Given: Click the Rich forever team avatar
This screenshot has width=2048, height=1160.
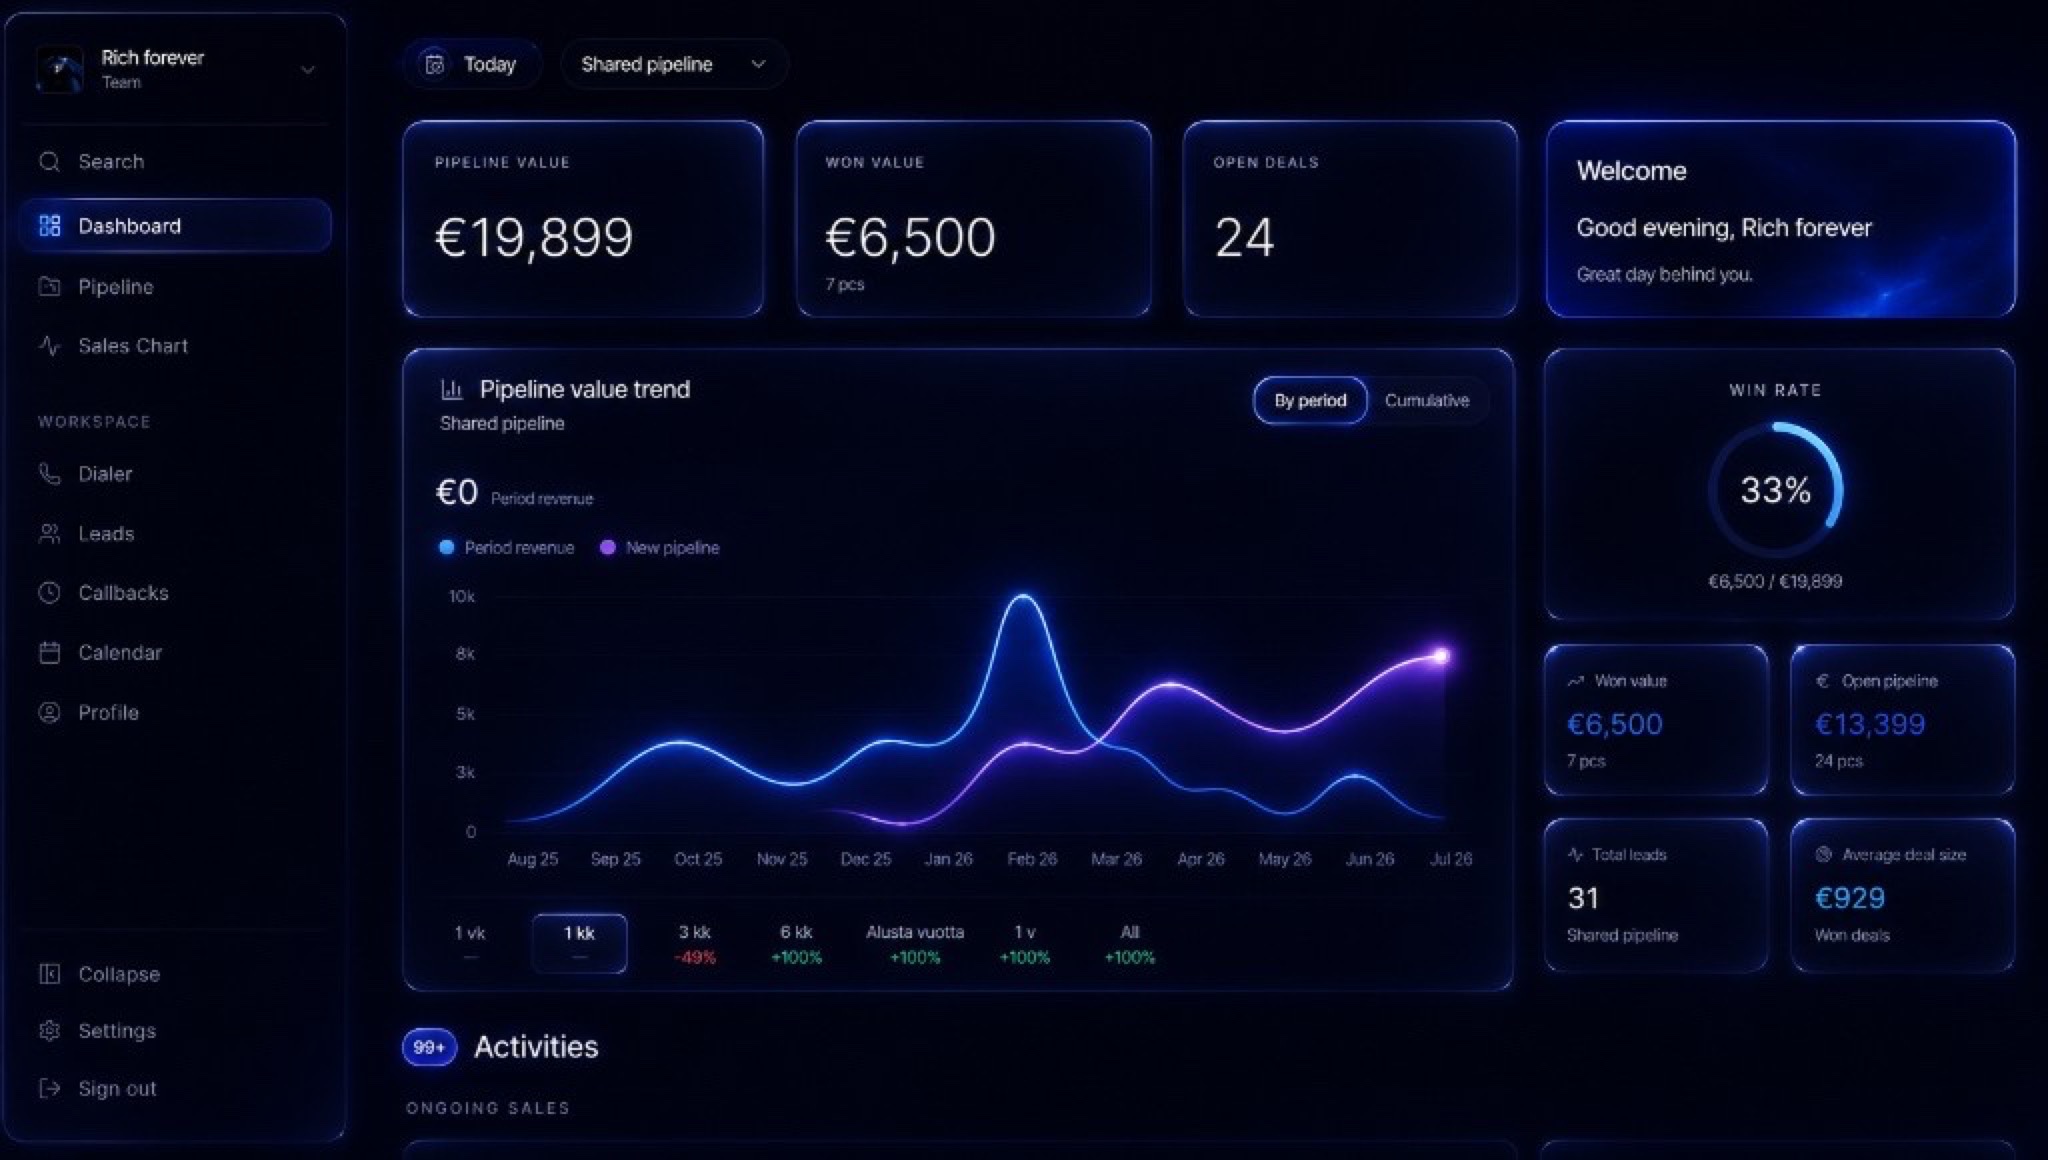Looking at the screenshot, I should pos(60,69).
